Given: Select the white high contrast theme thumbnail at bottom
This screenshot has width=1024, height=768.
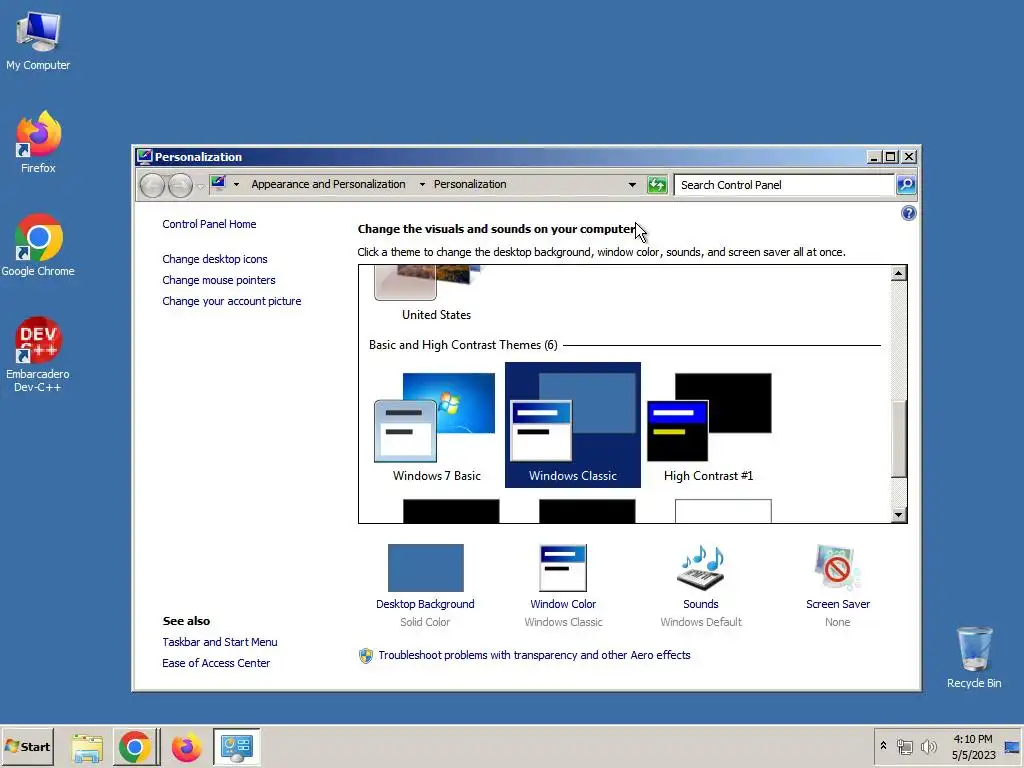Looking at the screenshot, I should coord(723,511).
